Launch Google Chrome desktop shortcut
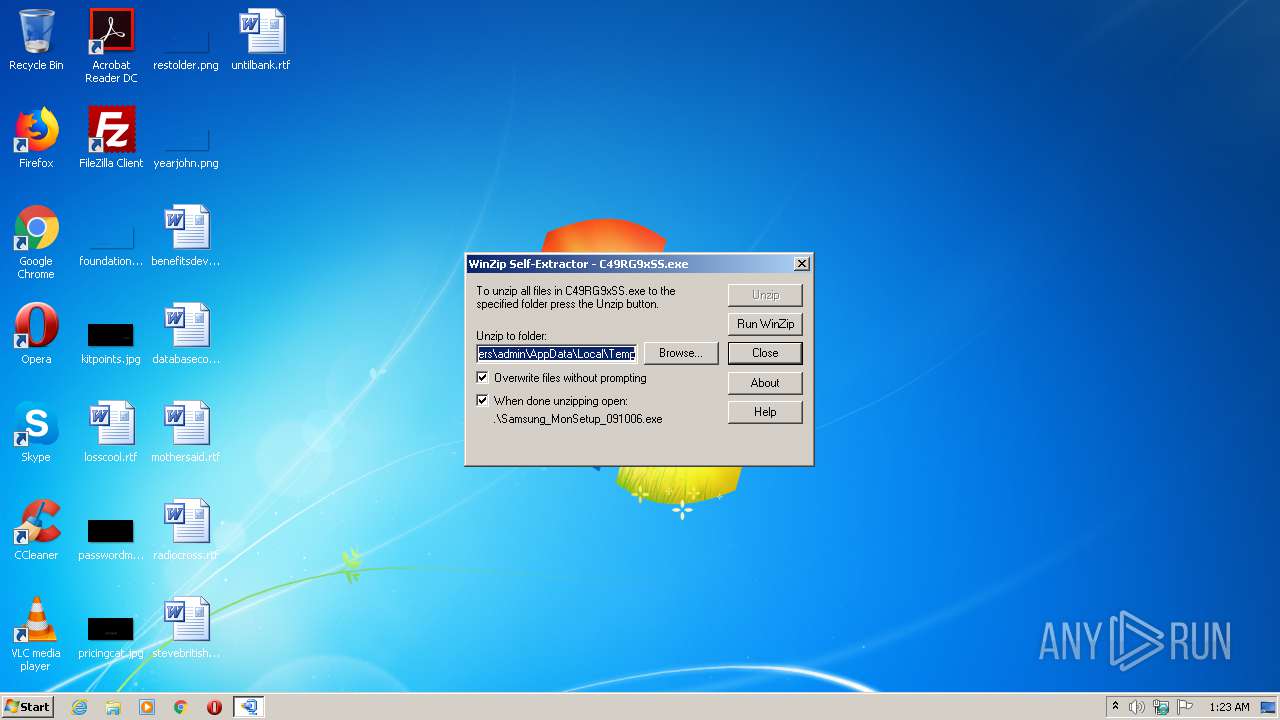 tap(36, 242)
